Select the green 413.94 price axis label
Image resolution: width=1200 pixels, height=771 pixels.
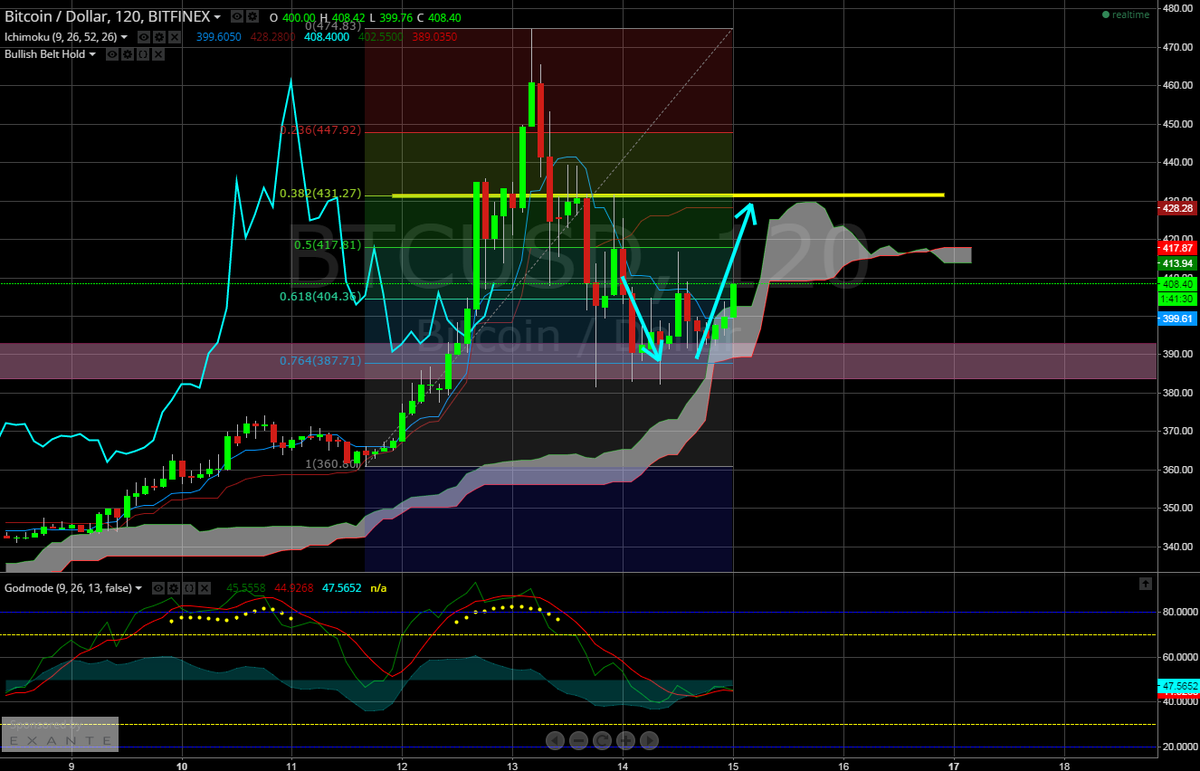click(x=1177, y=263)
